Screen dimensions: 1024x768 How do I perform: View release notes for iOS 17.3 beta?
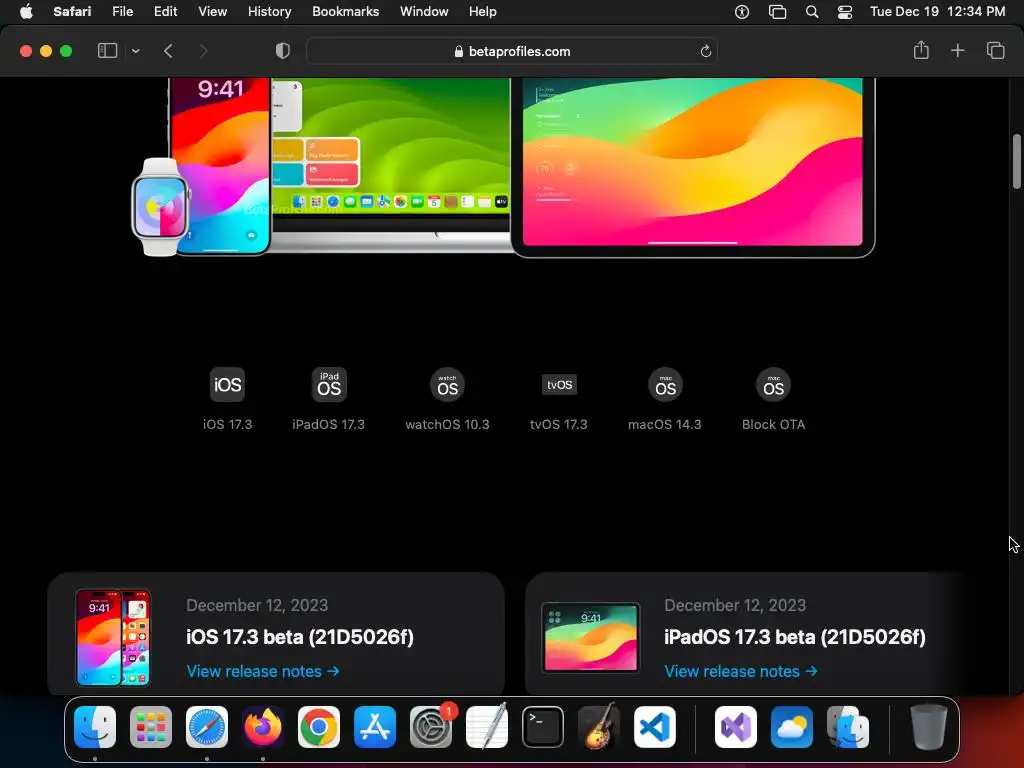263,671
